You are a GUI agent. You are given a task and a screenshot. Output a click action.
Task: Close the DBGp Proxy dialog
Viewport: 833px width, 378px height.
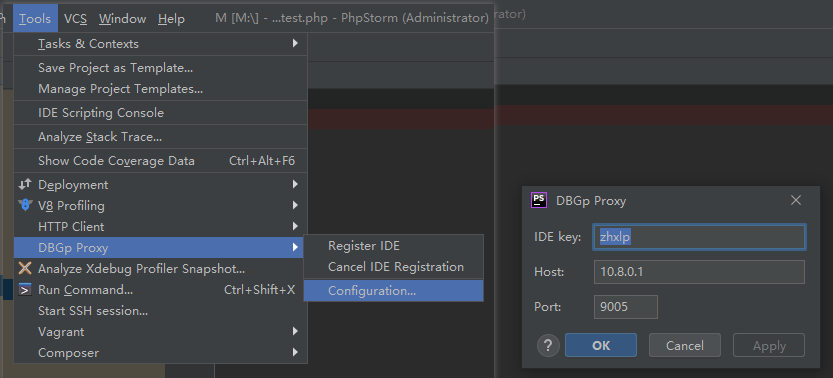[795, 200]
